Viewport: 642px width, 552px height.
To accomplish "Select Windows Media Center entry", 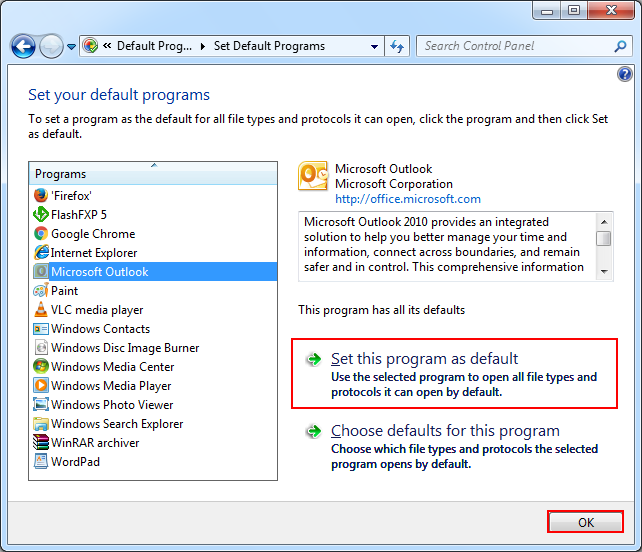I will pyautogui.click(x=153, y=366).
